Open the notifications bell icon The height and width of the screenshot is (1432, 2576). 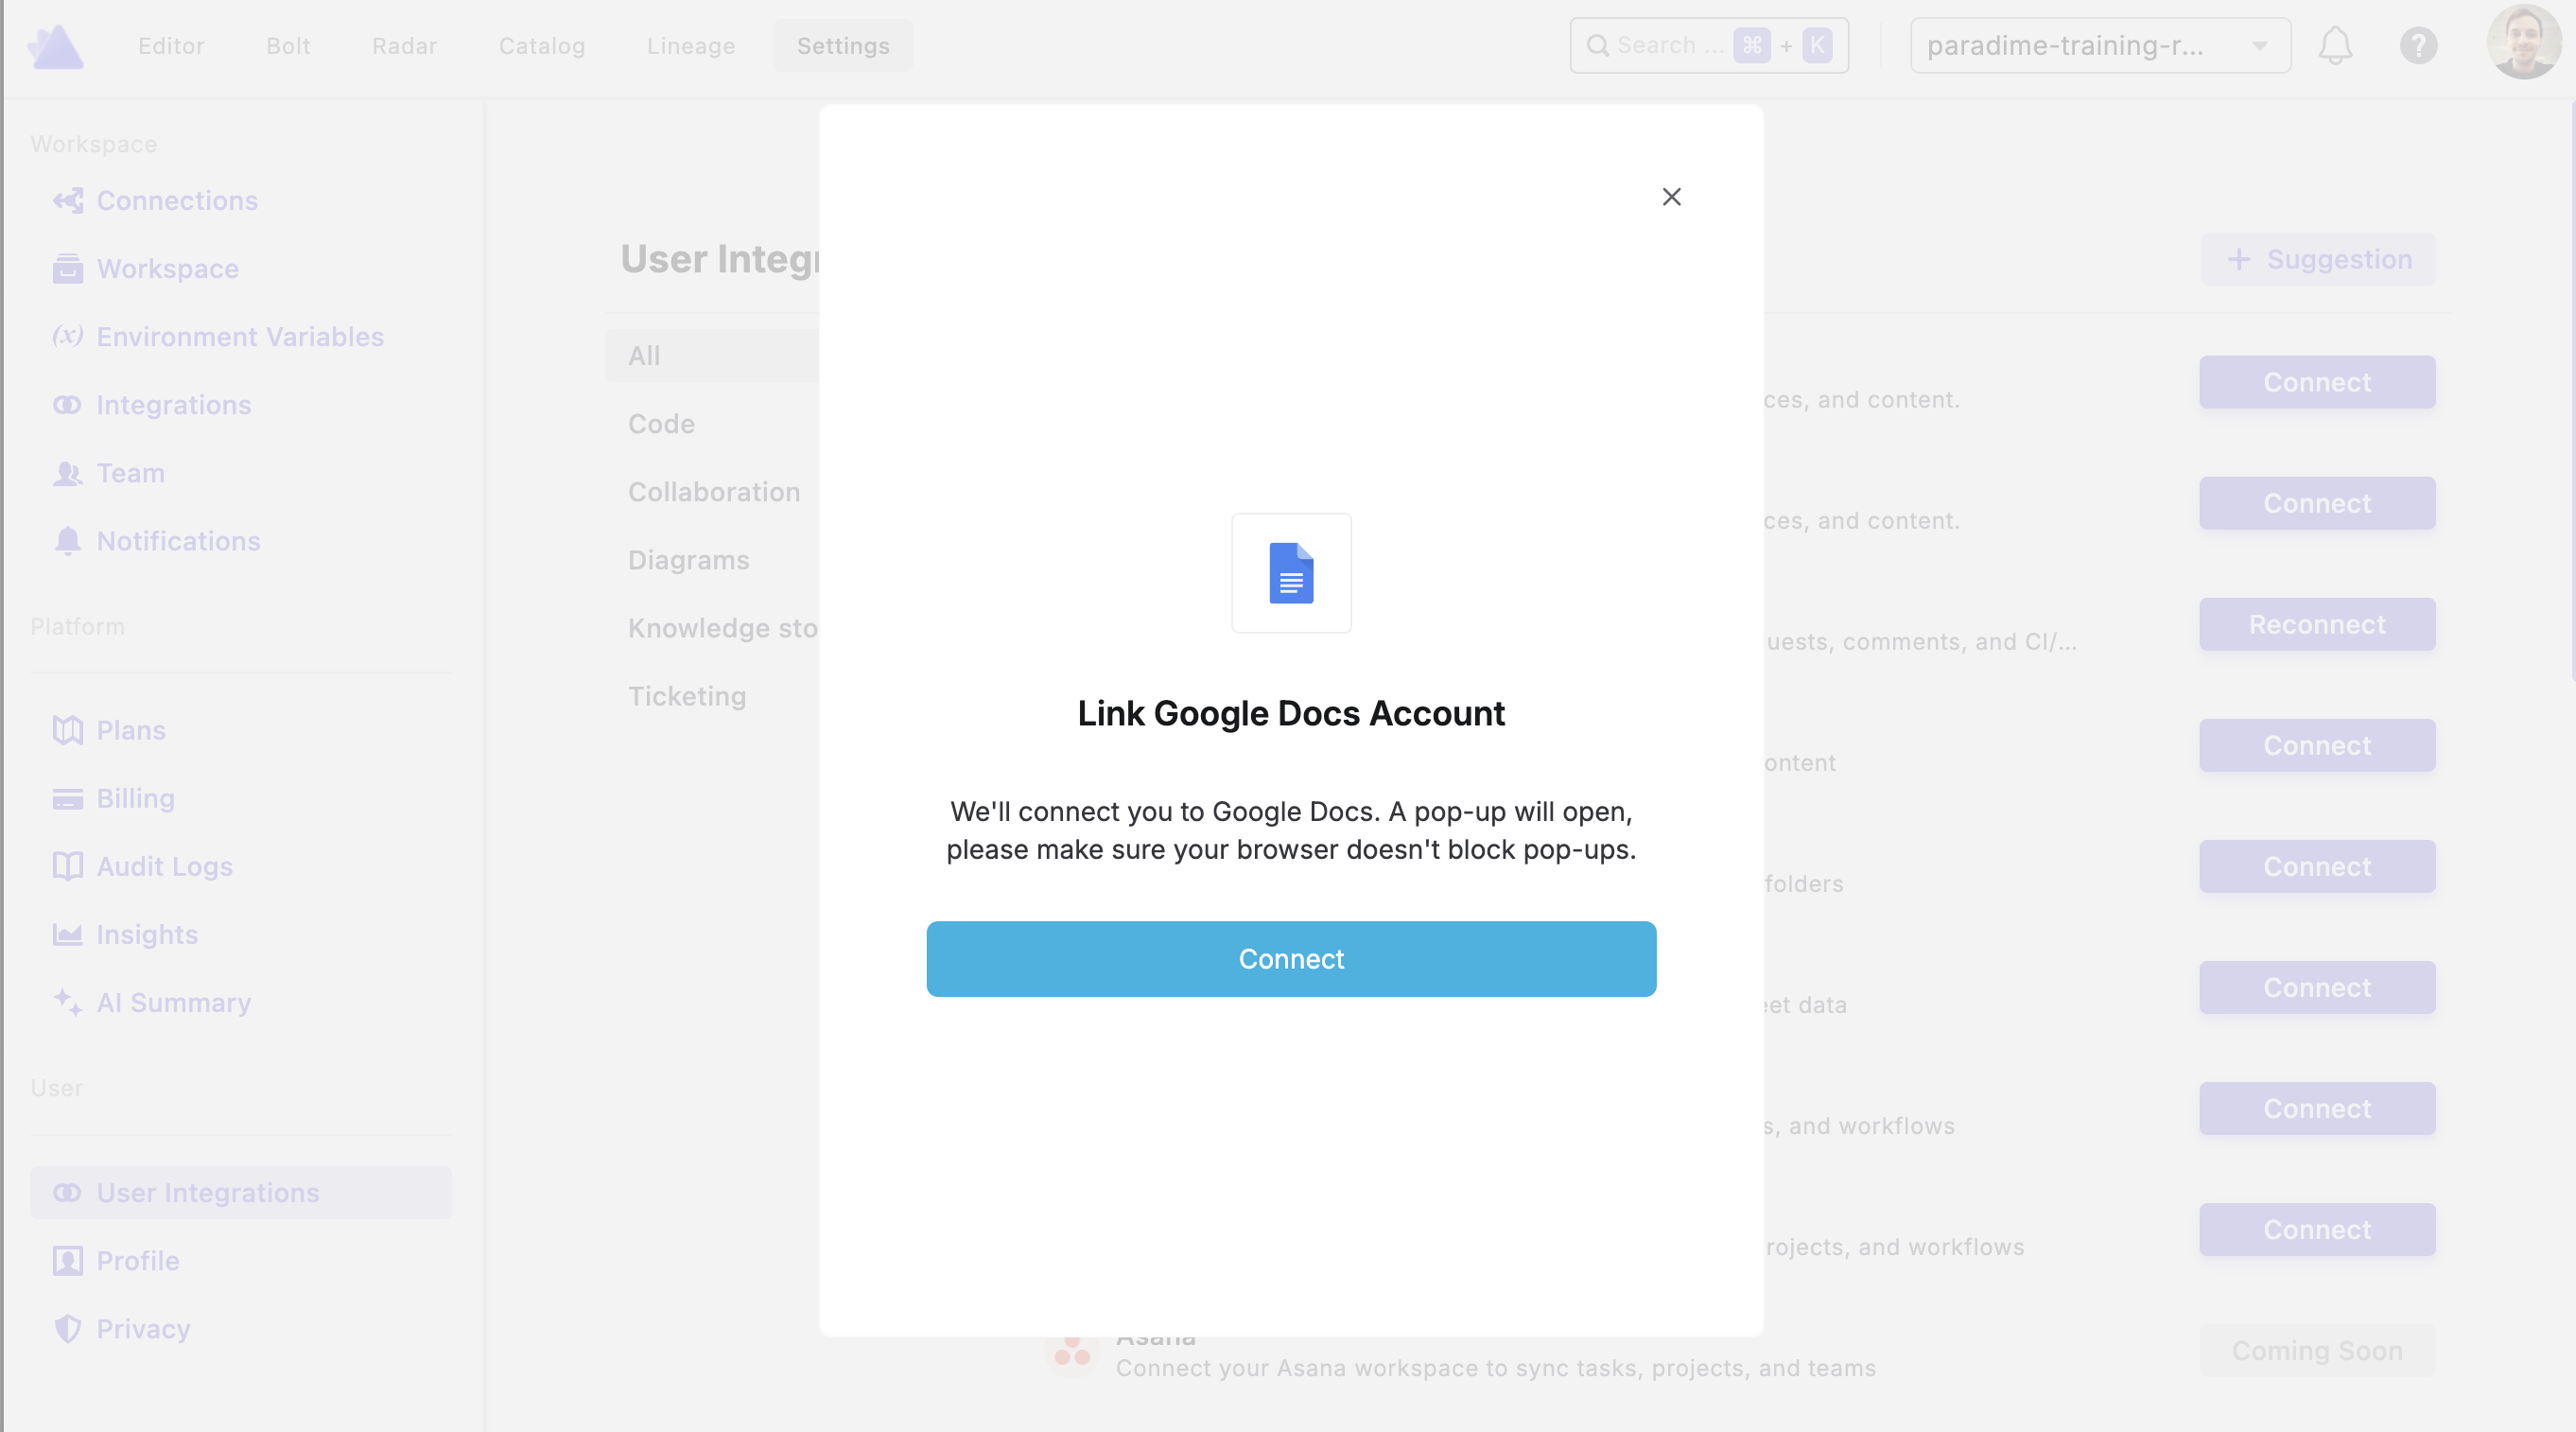2335,46
